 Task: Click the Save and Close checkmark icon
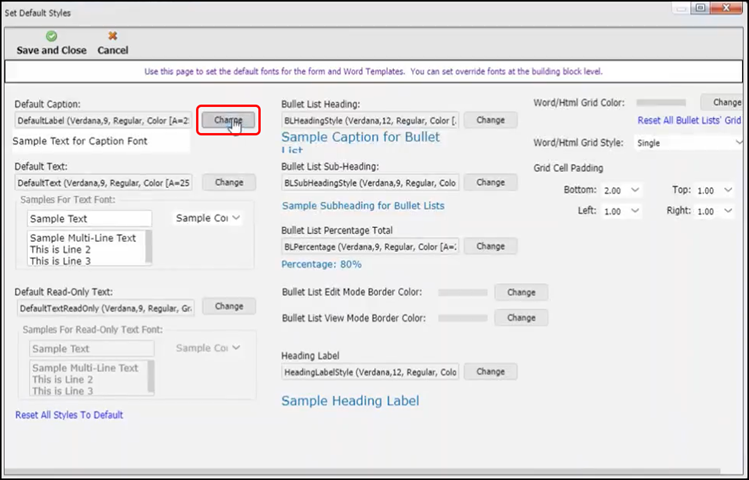pyautogui.click(x=51, y=37)
